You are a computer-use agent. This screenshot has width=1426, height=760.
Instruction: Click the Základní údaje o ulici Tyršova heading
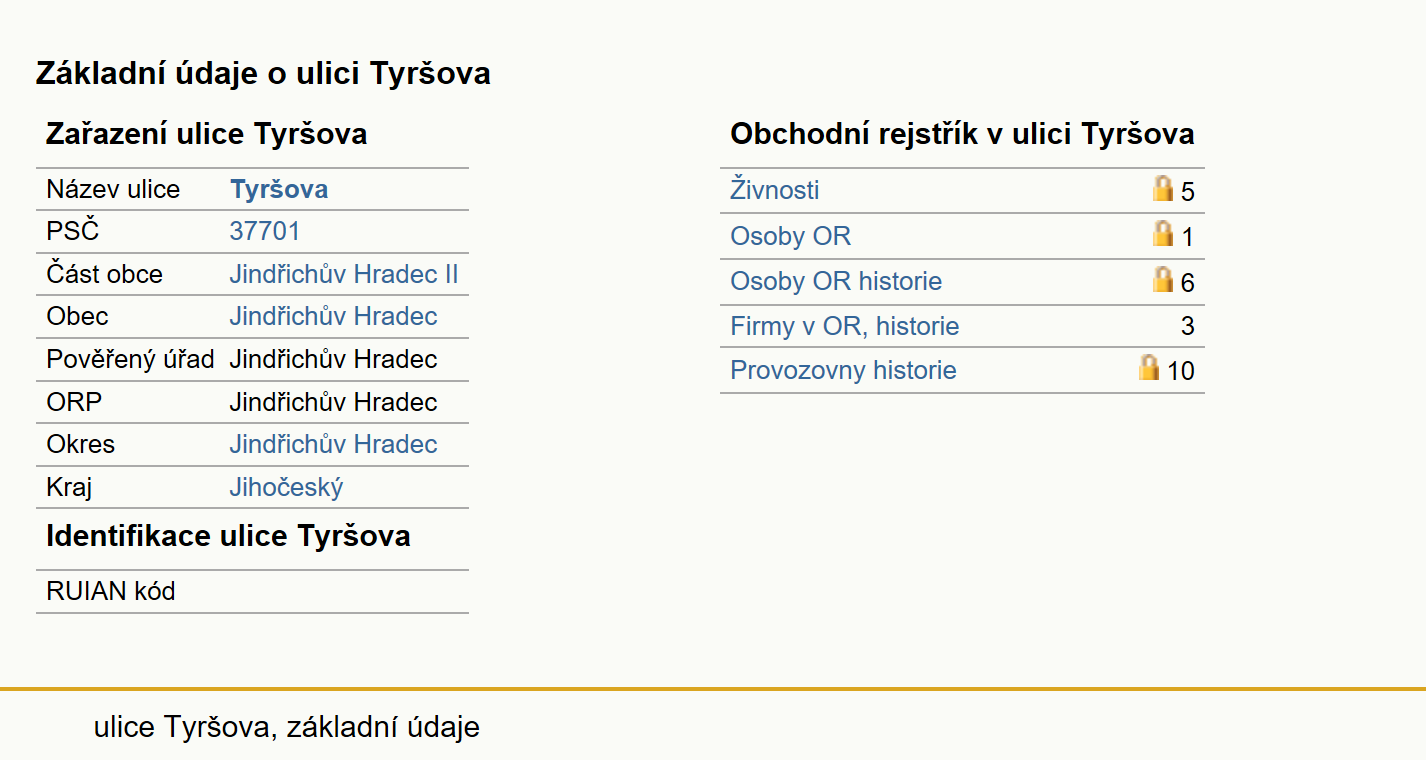coord(263,73)
